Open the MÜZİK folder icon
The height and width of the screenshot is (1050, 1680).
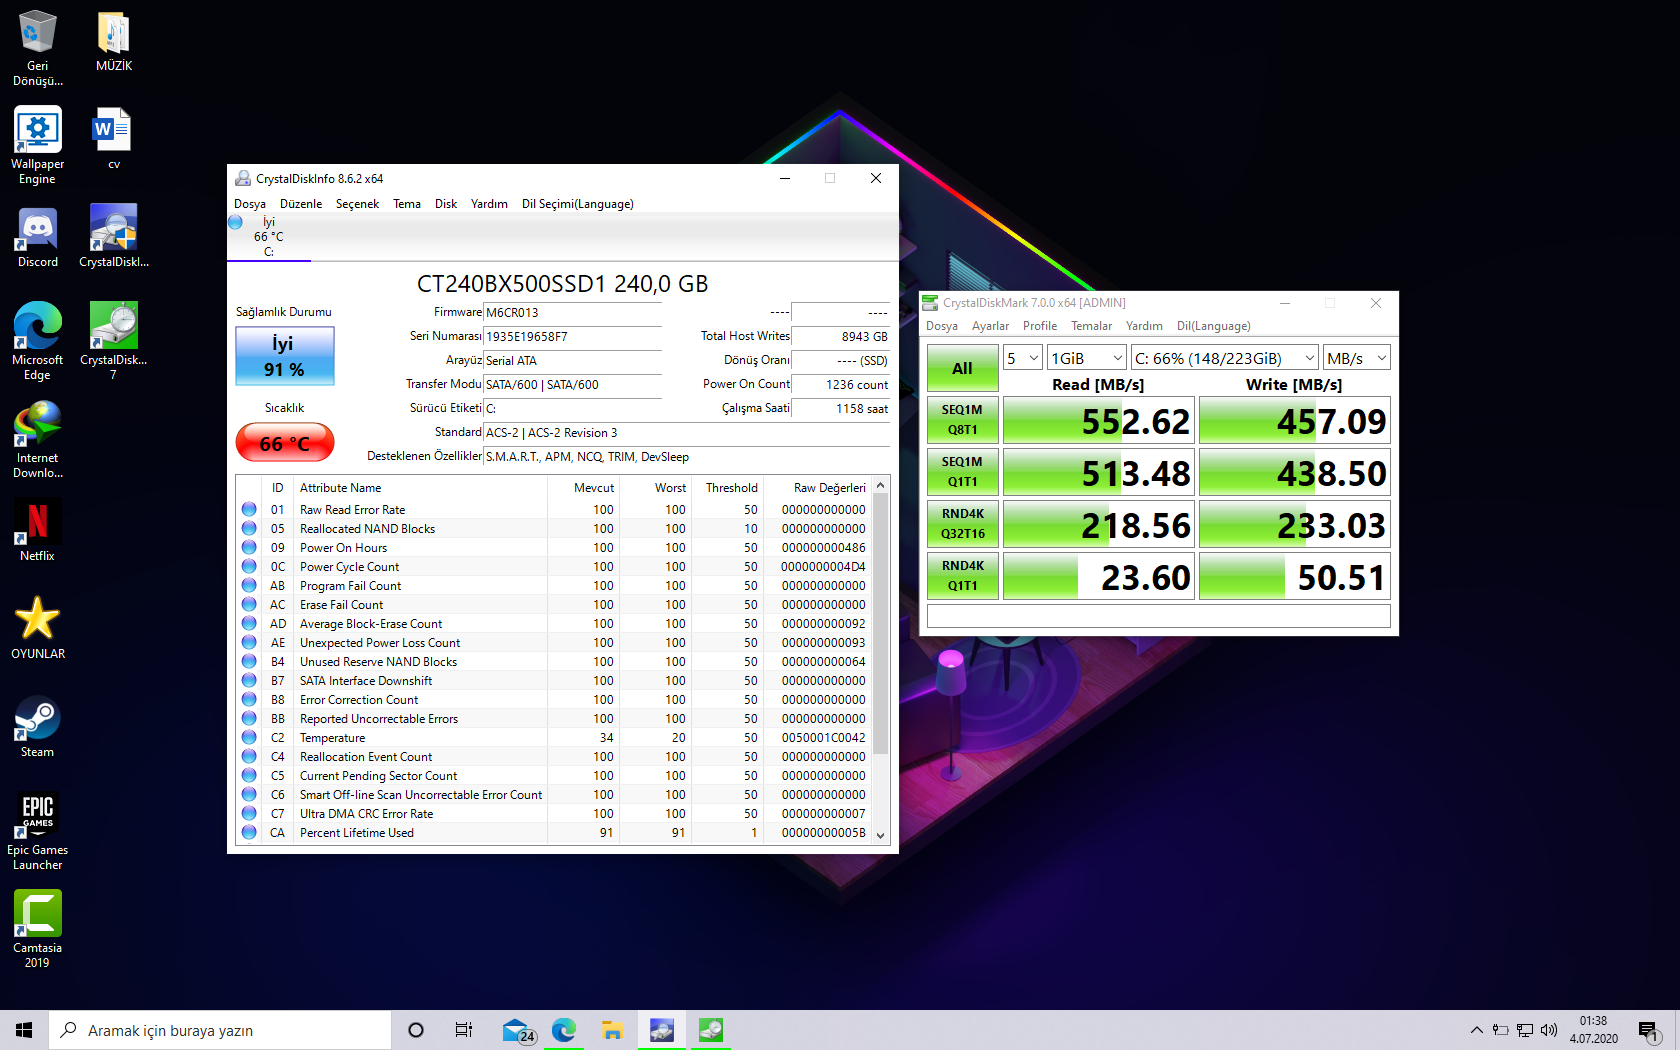(x=114, y=41)
